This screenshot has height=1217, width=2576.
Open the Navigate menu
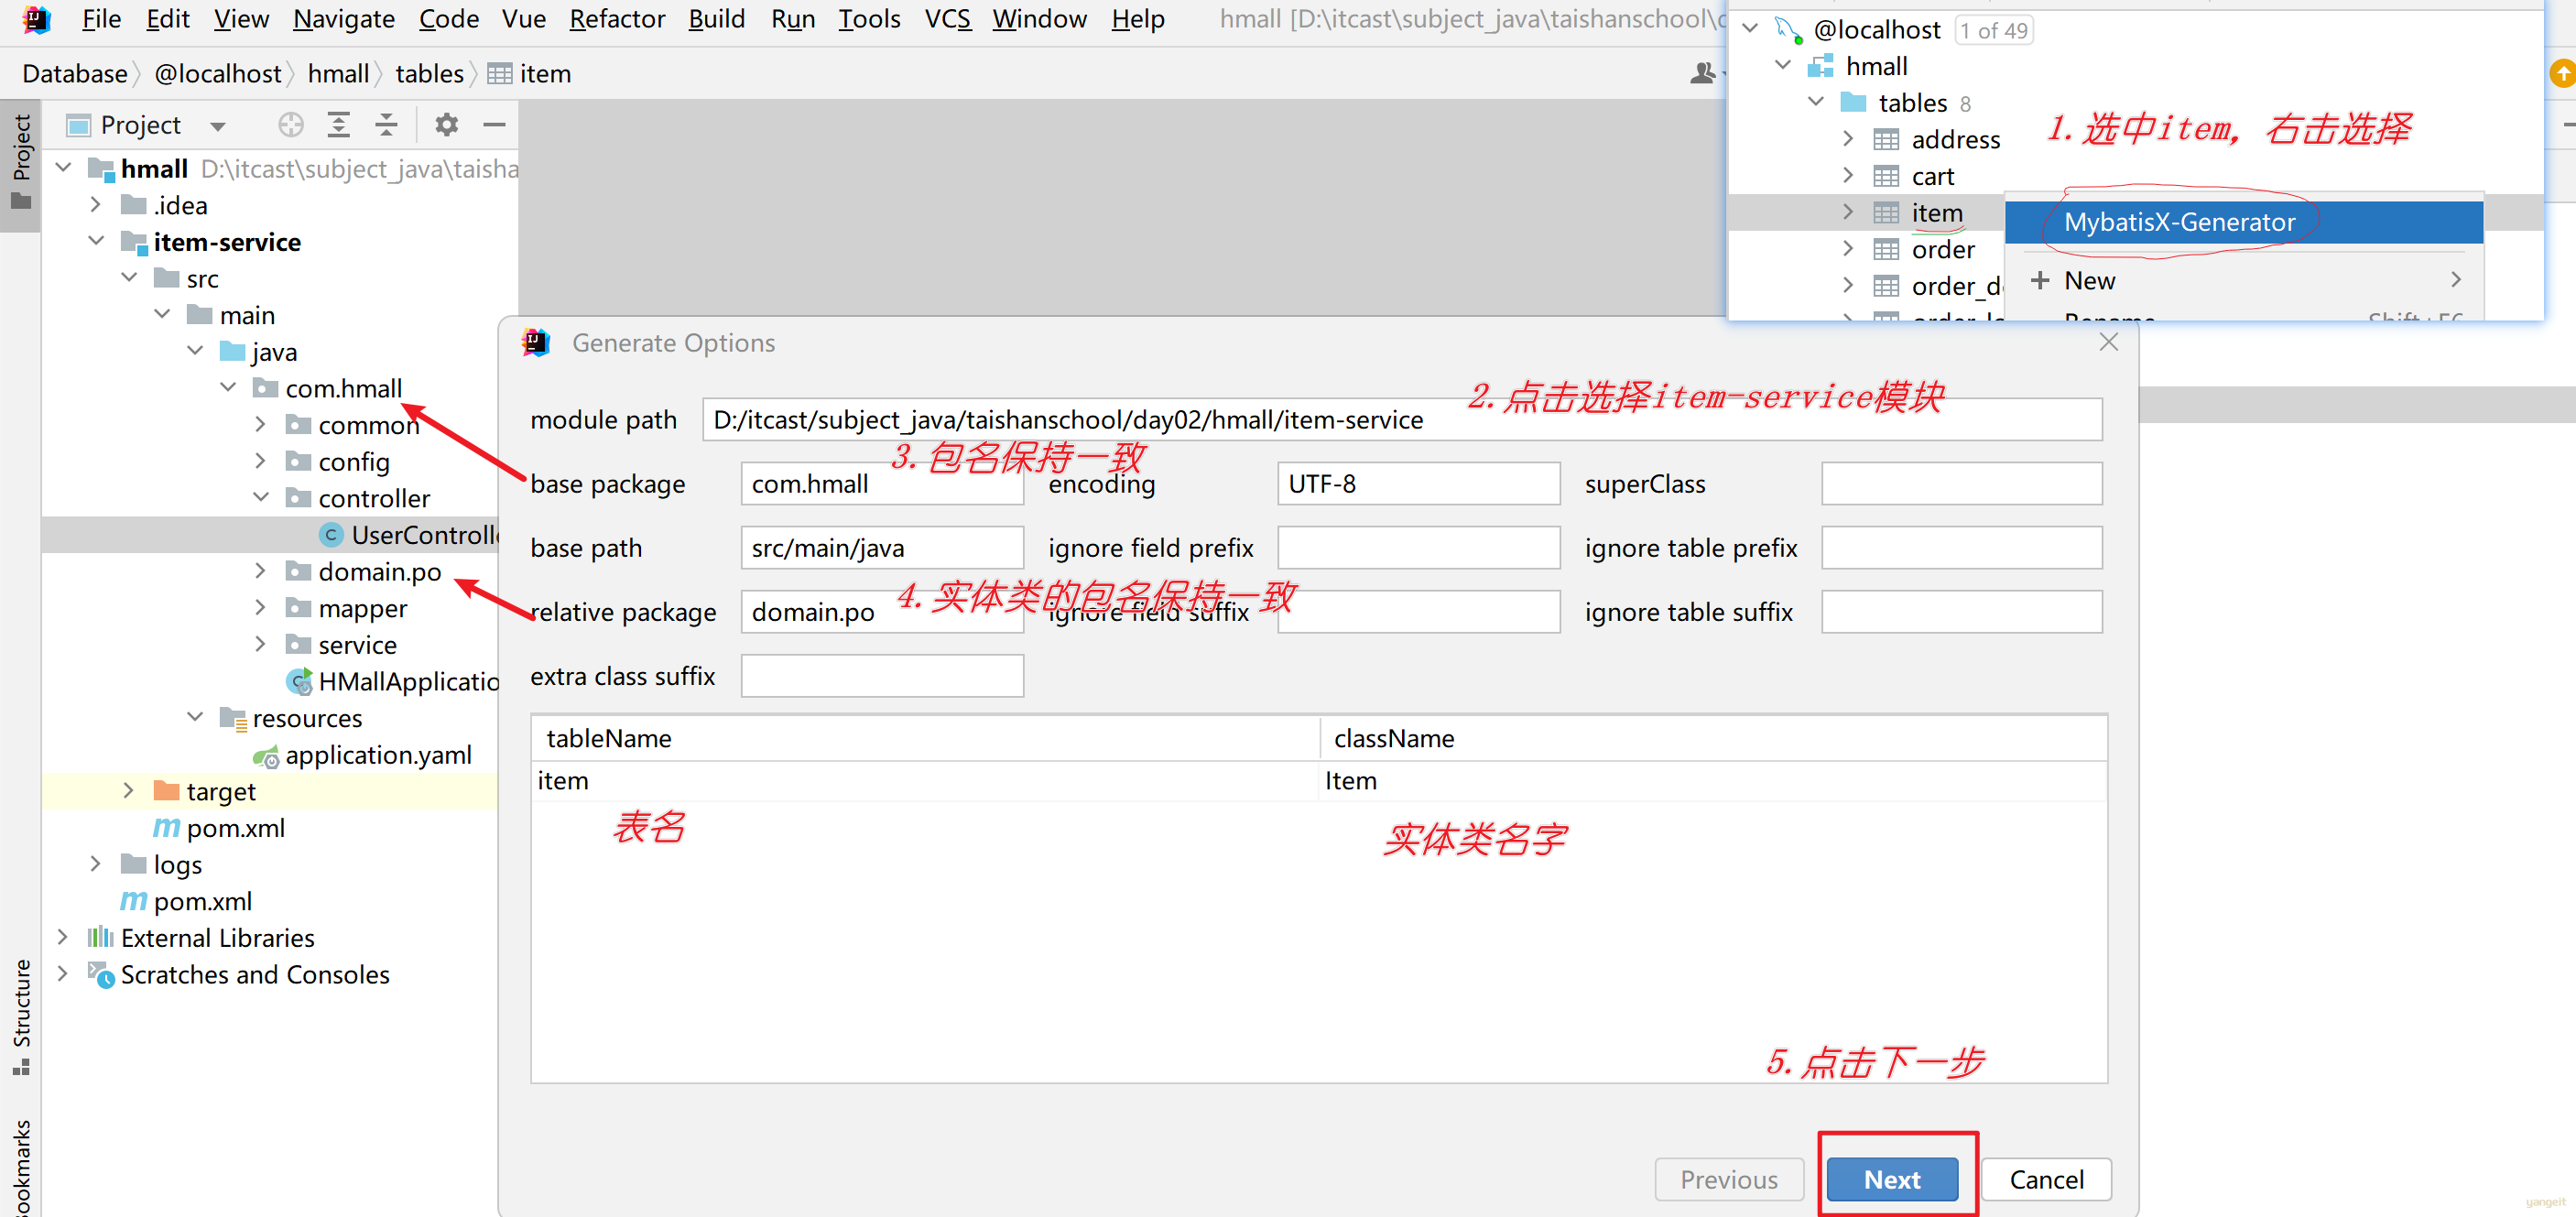click(x=343, y=19)
